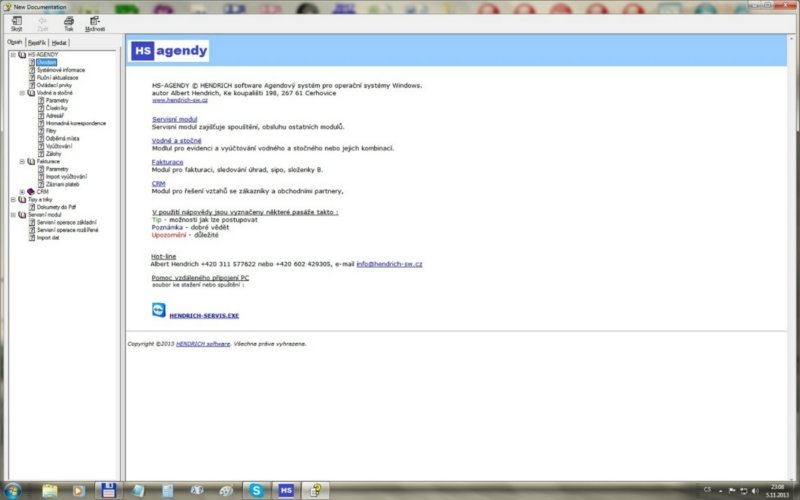
Task: Select the highlighted Úvodem tree item
Action: pos(46,62)
